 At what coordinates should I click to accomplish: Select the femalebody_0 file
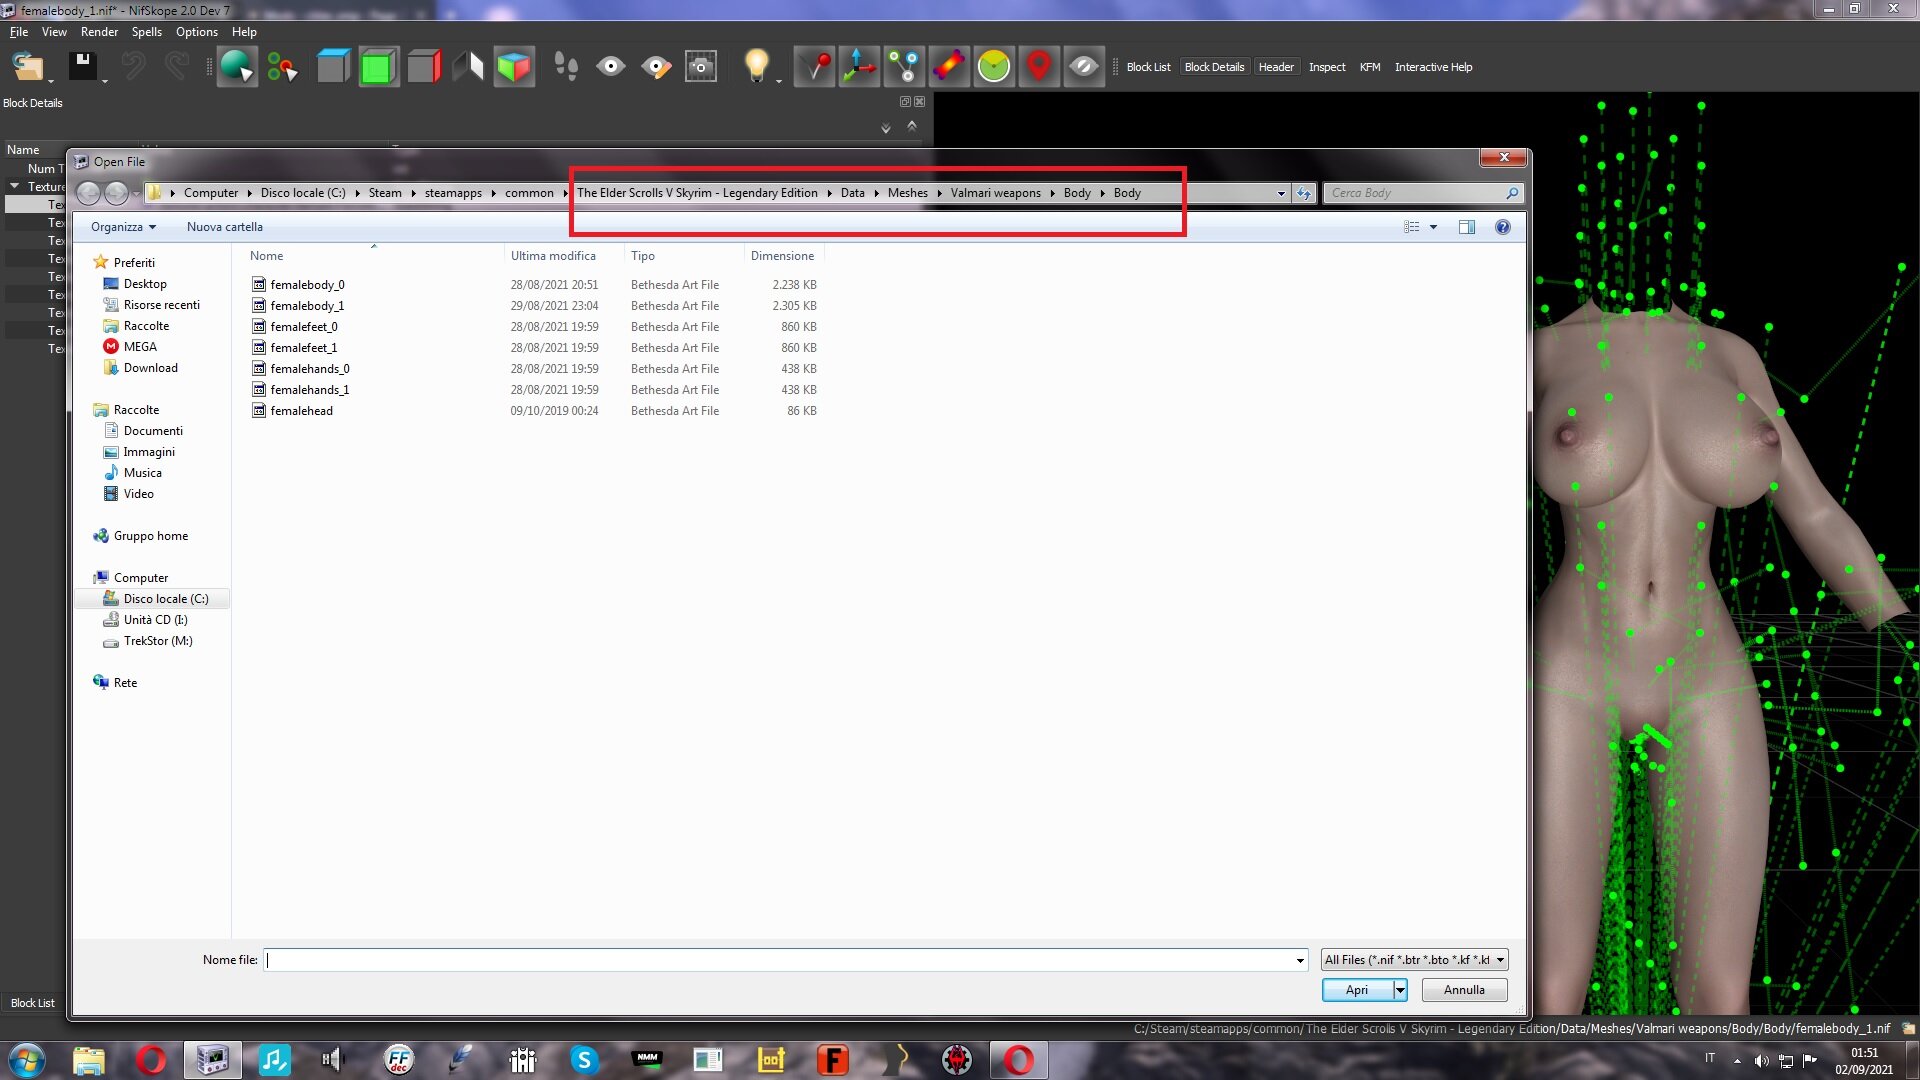307,285
